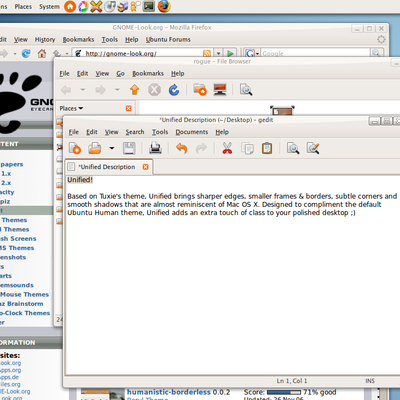Click the Firefox URL address field

click(x=143, y=53)
